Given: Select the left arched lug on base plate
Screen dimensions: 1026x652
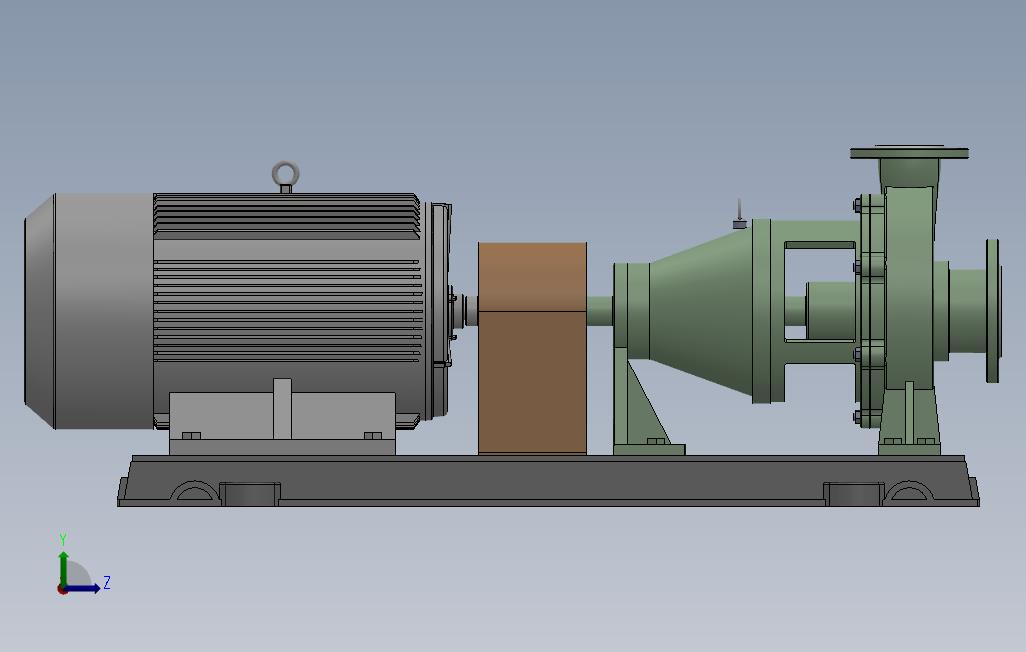Looking at the screenshot, I should click(x=195, y=492).
